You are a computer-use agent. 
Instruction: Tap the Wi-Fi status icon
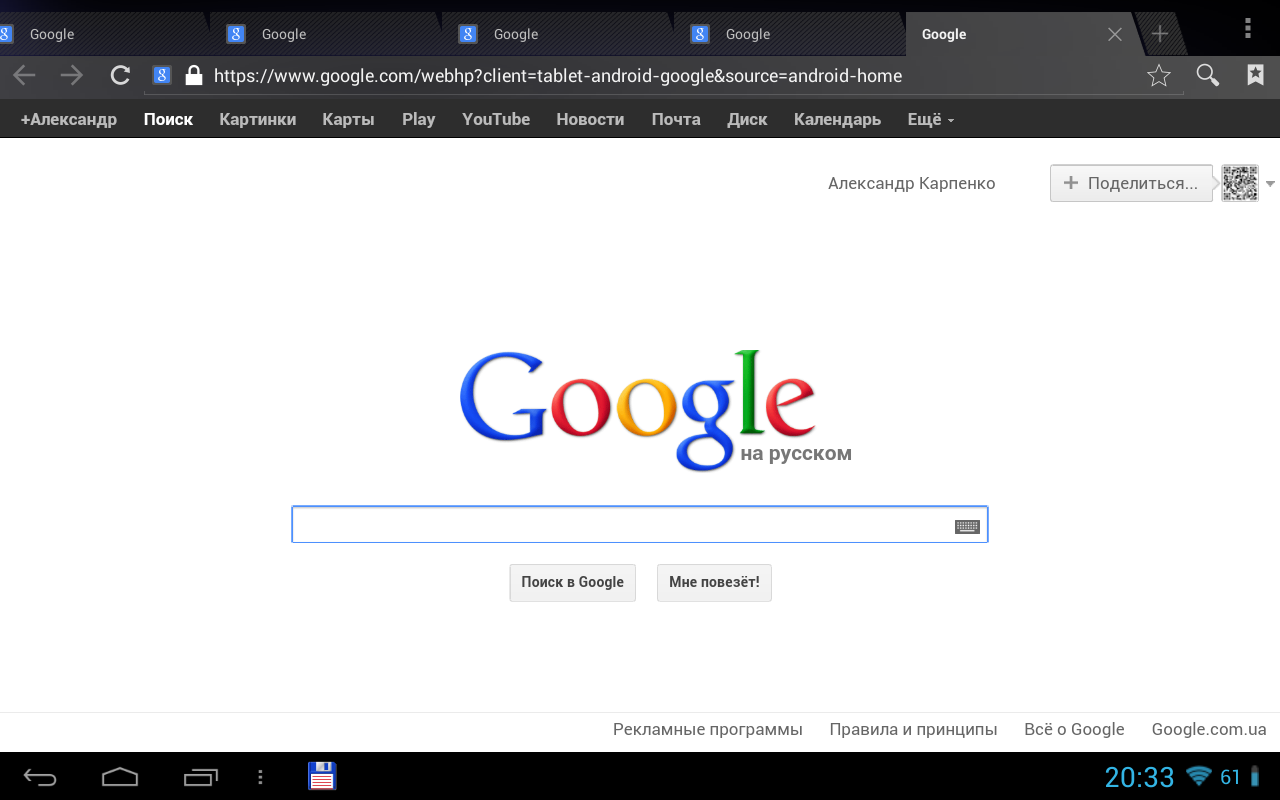coord(1198,776)
